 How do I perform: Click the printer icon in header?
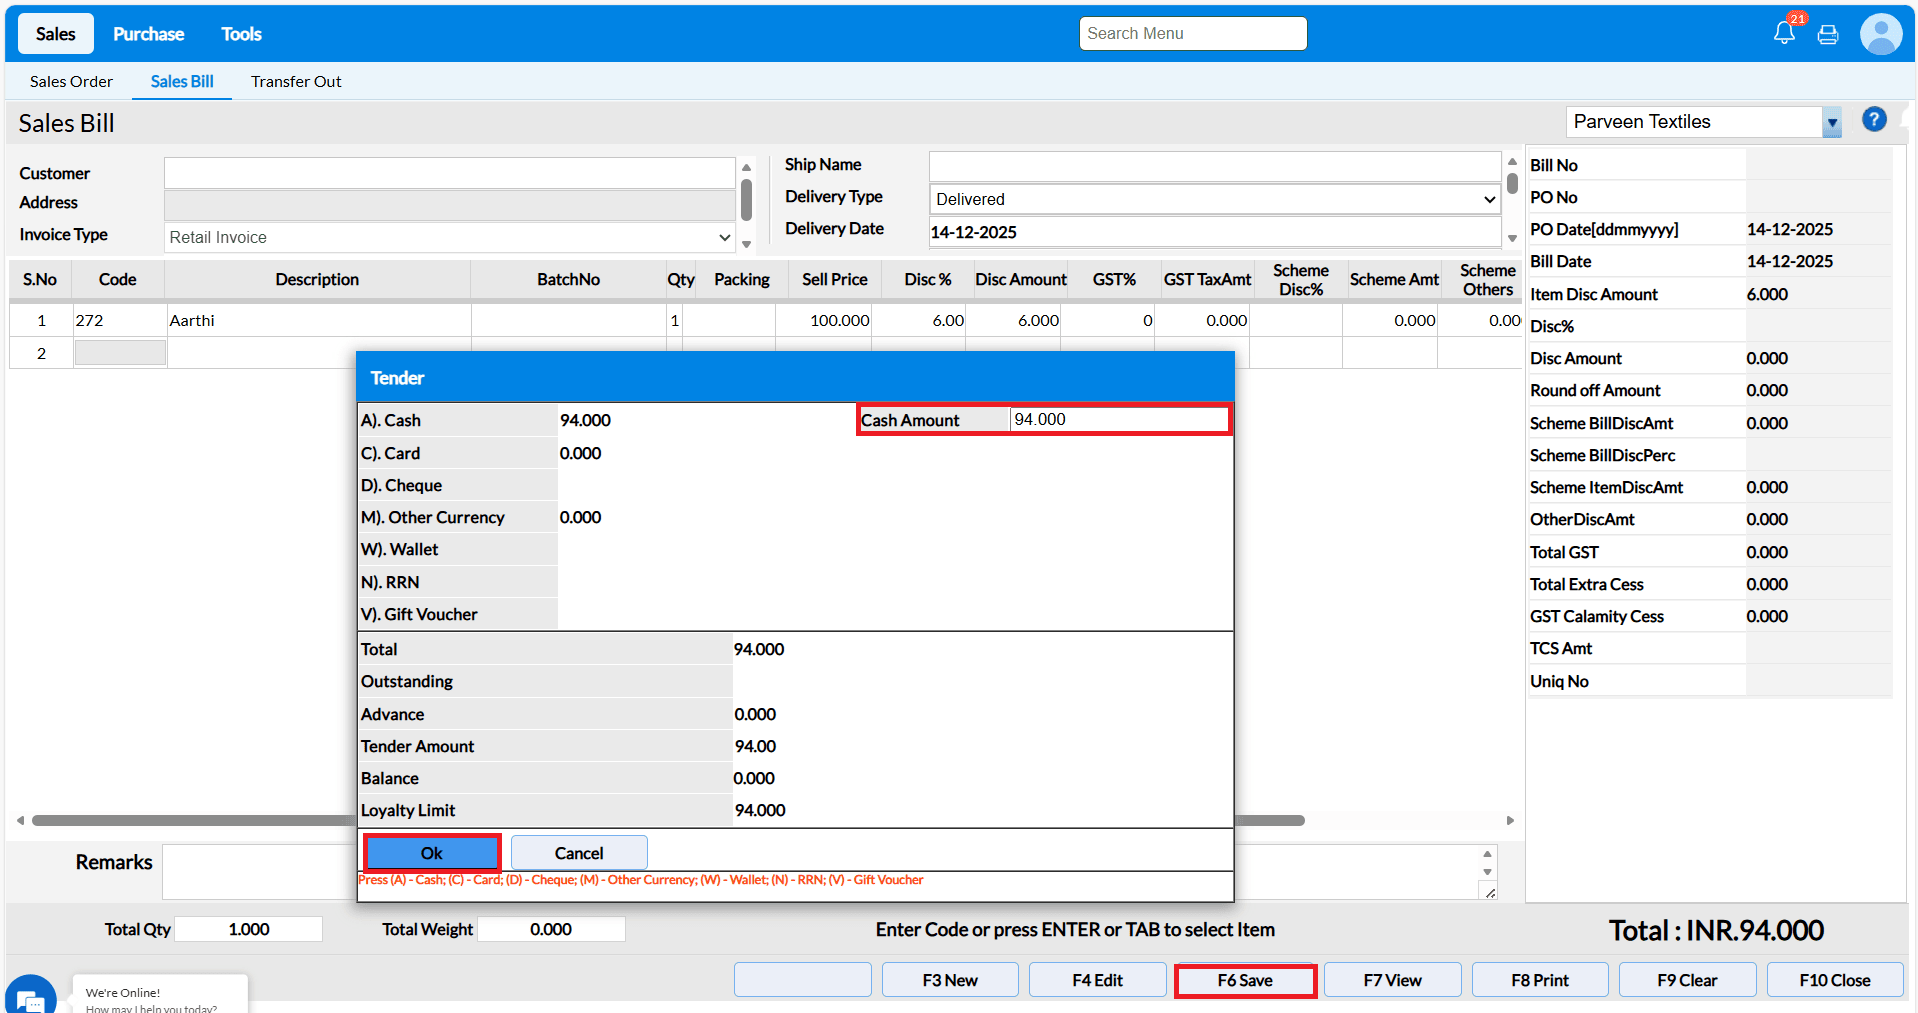[x=1828, y=35]
